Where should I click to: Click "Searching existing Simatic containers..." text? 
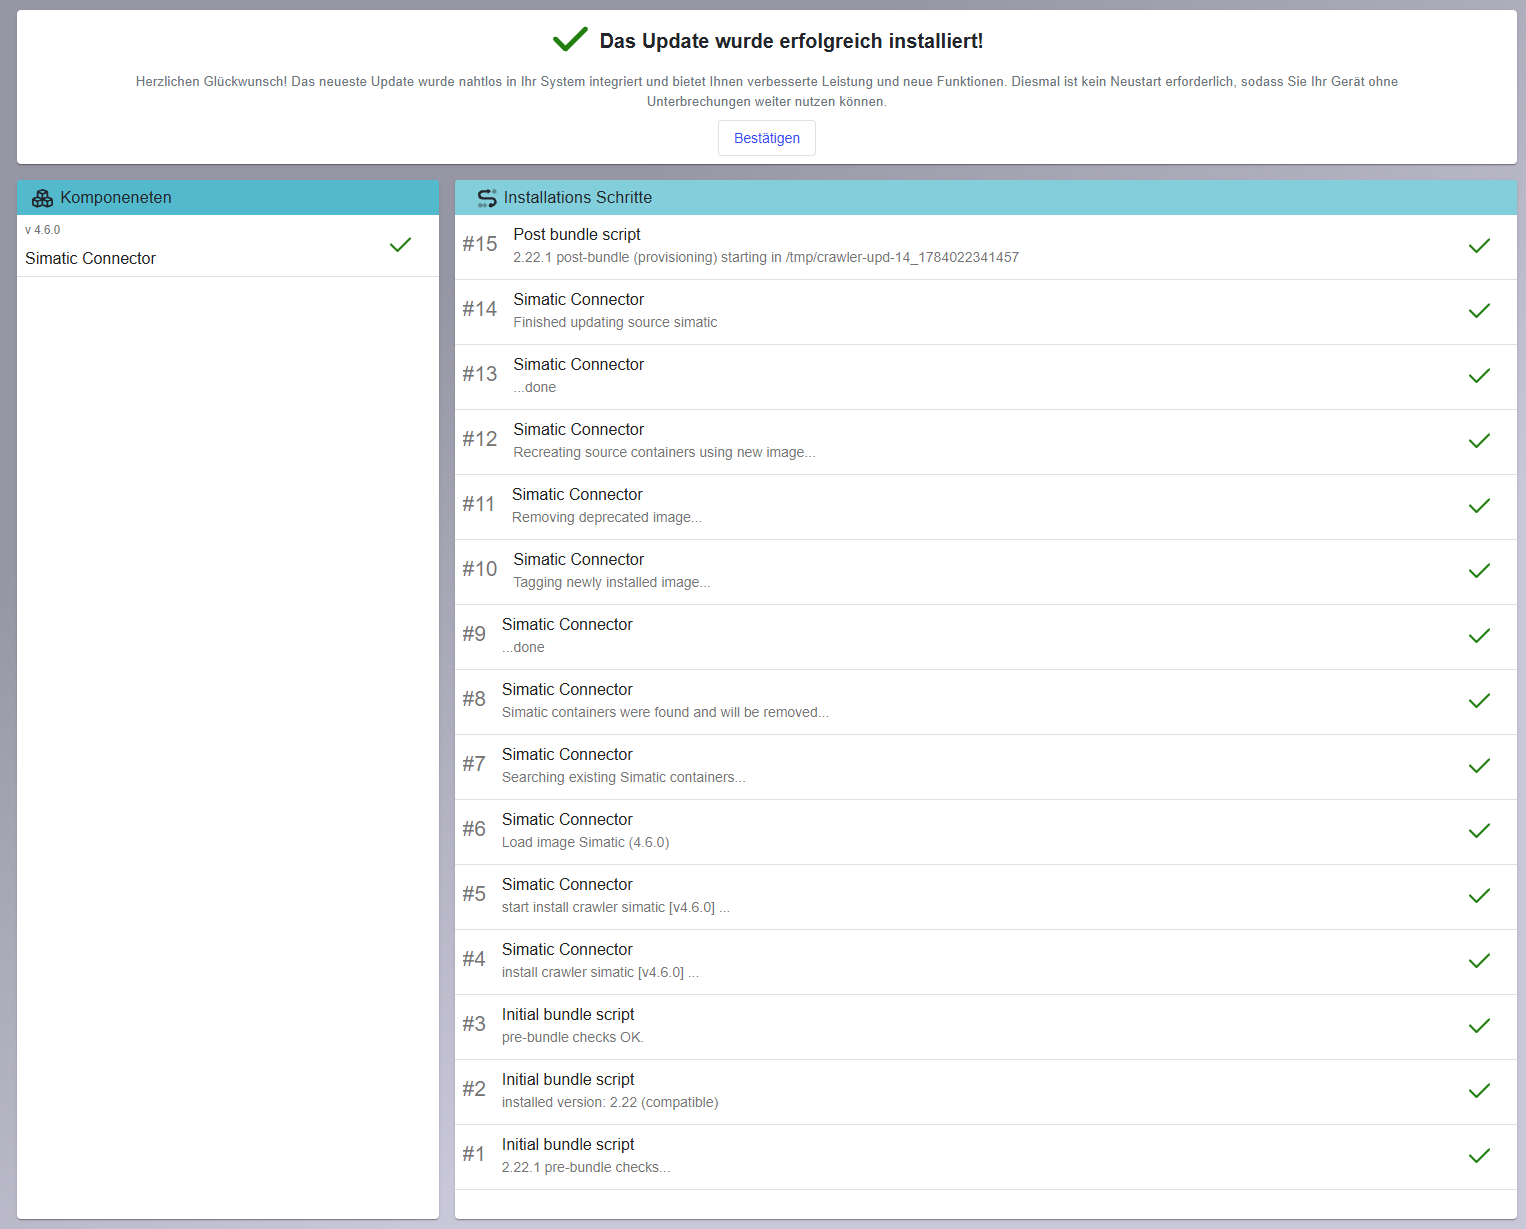coord(624,777)
